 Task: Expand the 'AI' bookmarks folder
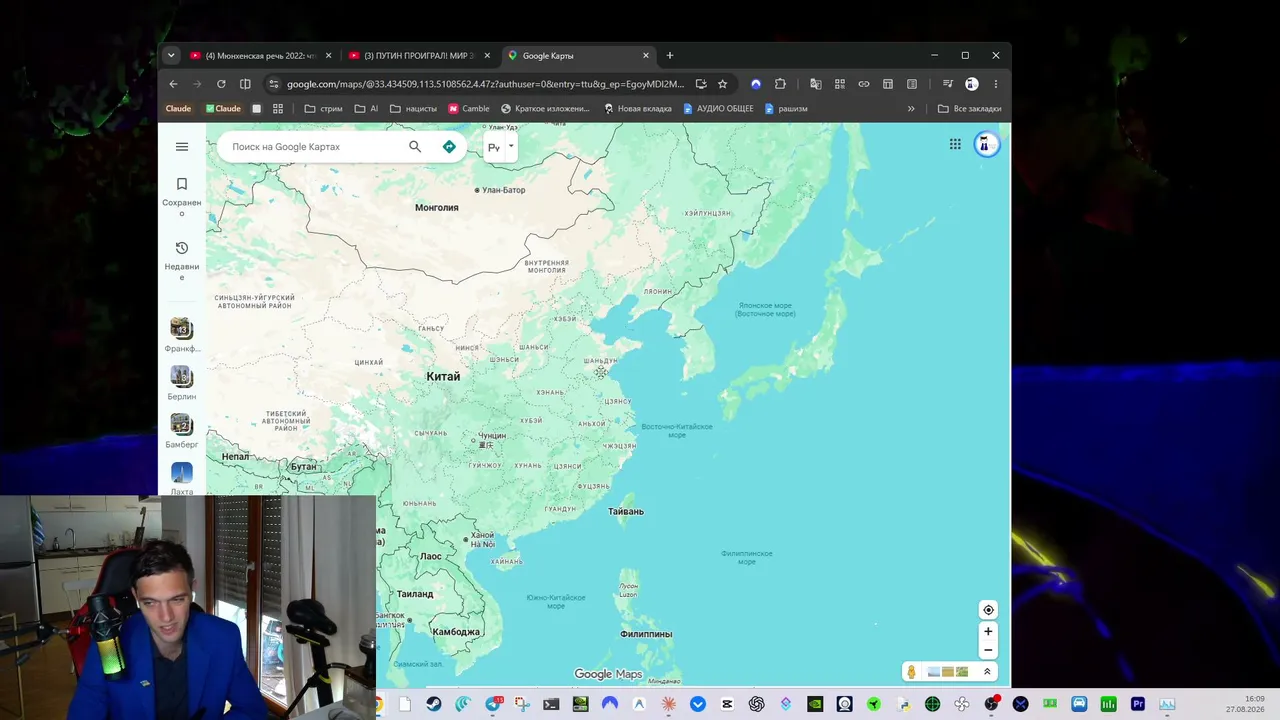click(366, 109)
